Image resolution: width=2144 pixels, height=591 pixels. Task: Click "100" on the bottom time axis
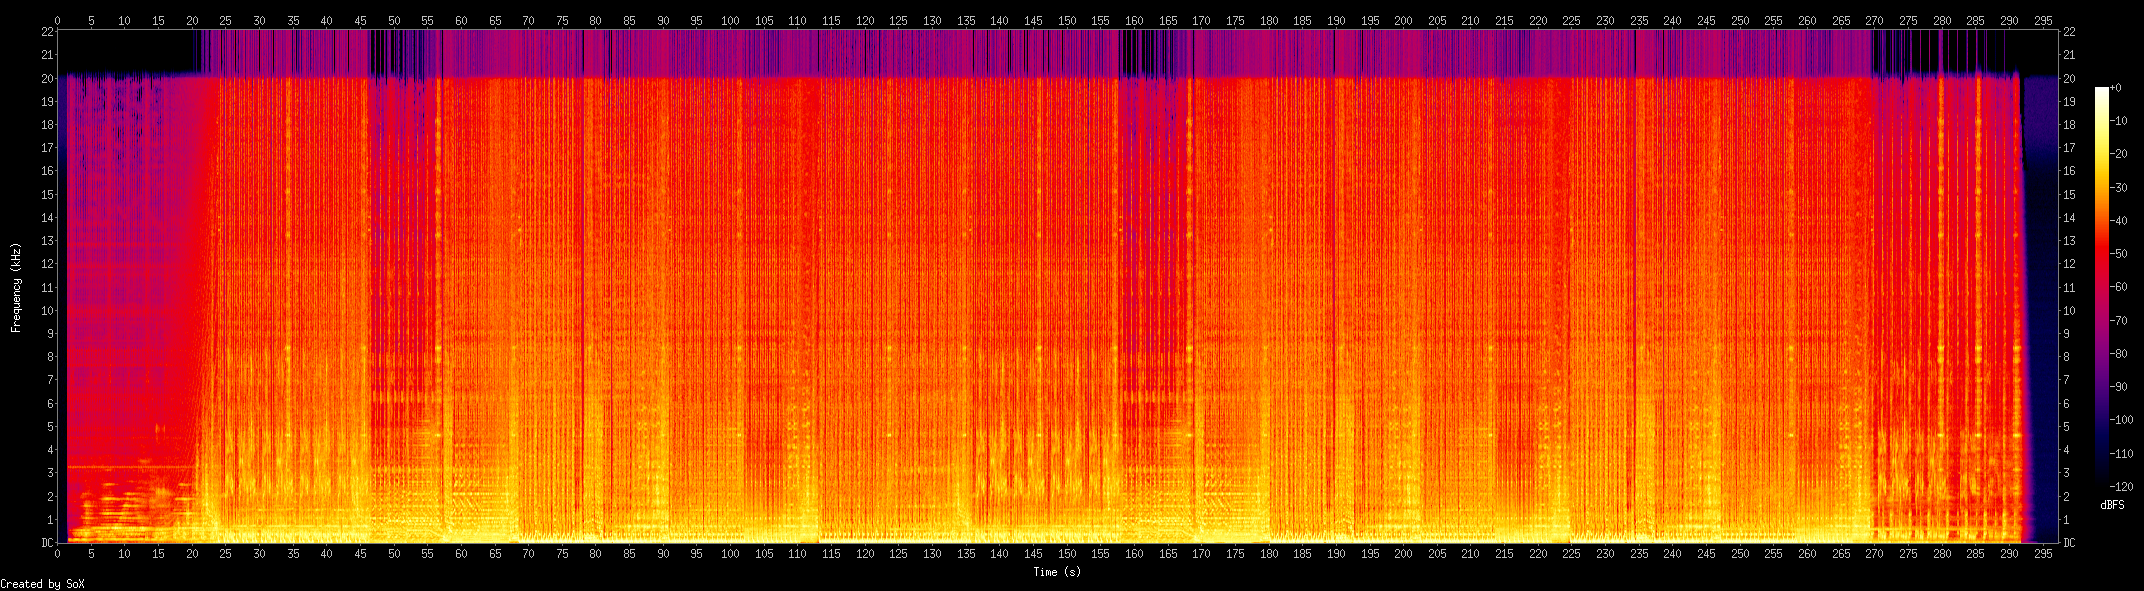[731, 554]
